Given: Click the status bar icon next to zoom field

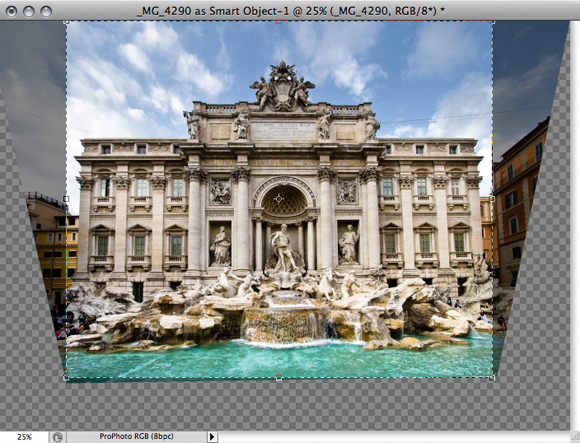Looking at the screenshot, I should point(57,437).
